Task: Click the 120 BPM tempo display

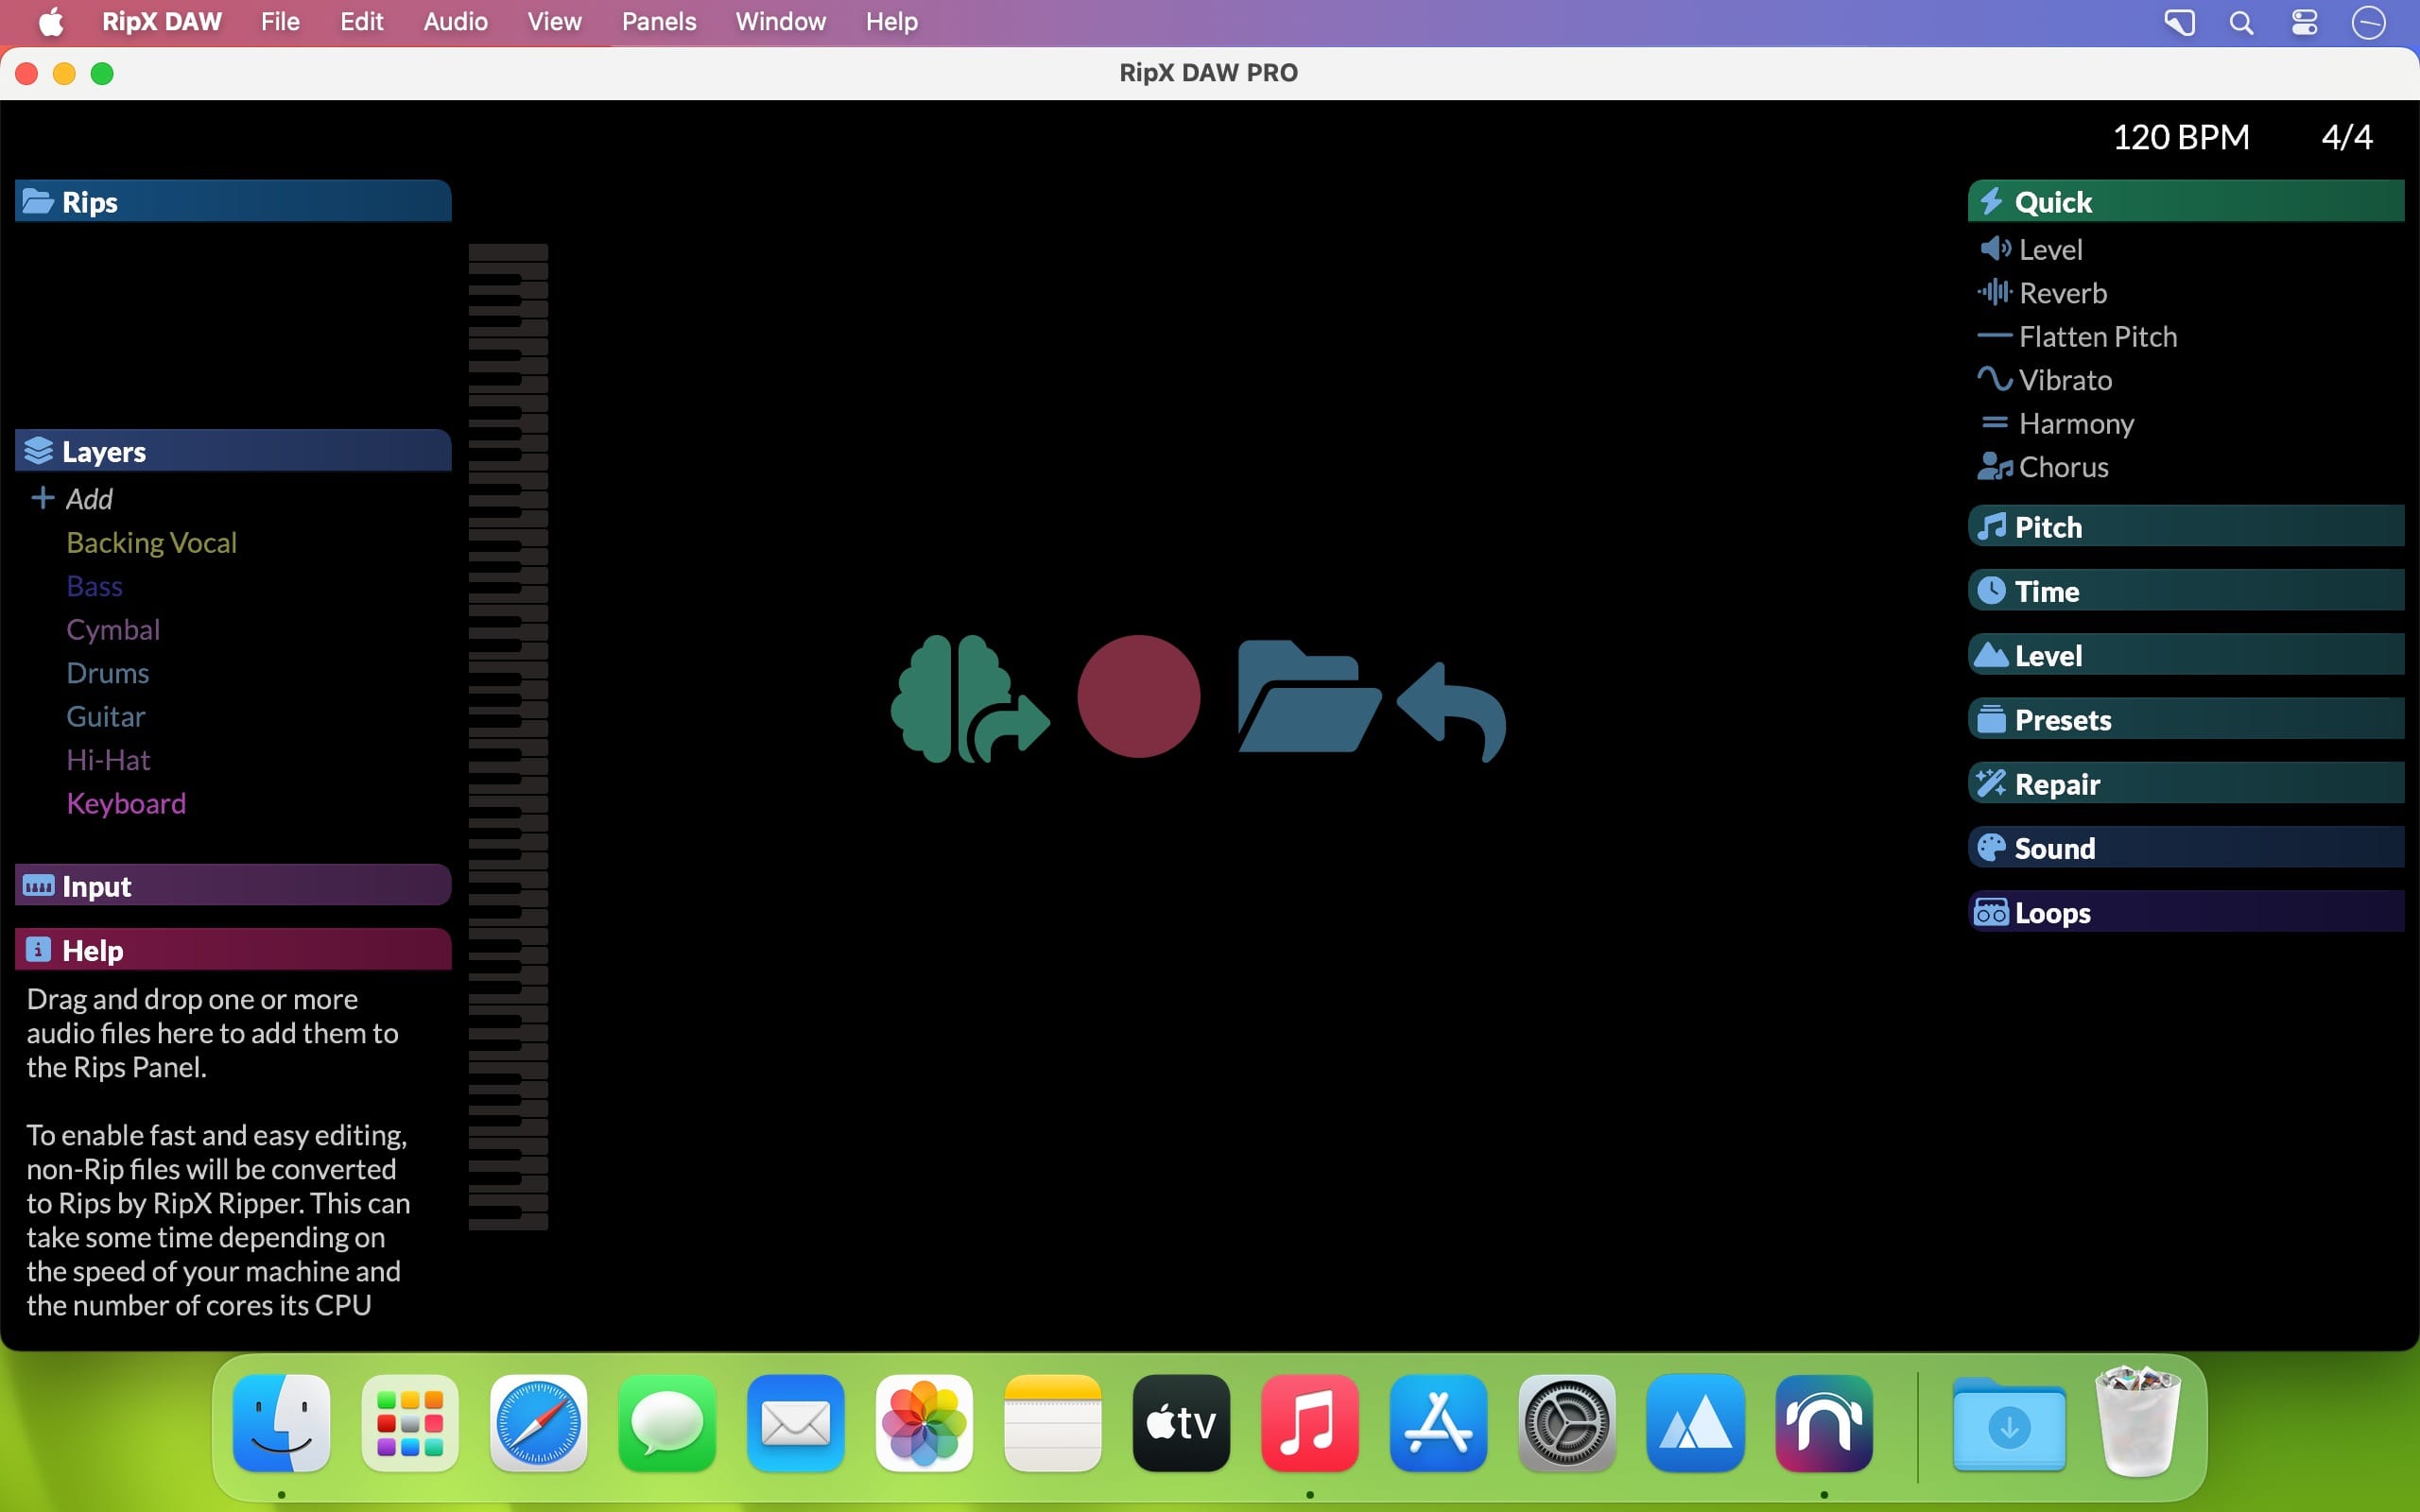Action: pos(2180,137)
